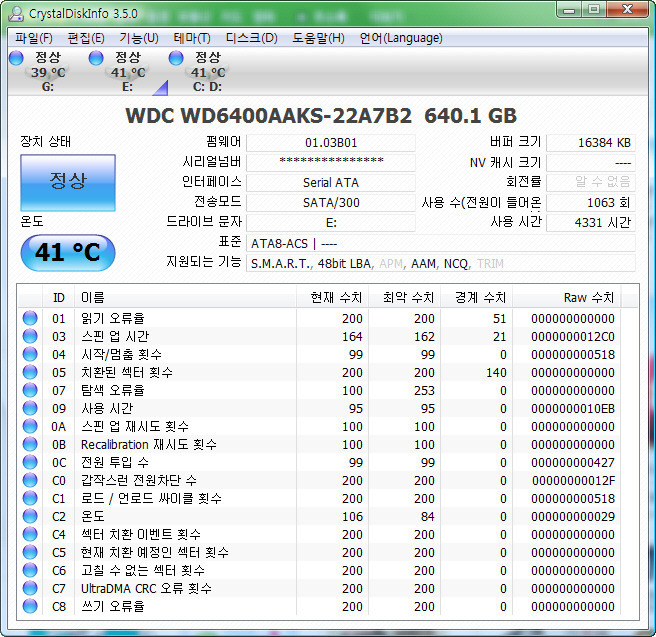
Task: Click status orb of row C7 UltraDMA CRC
Action: [30, 588]
